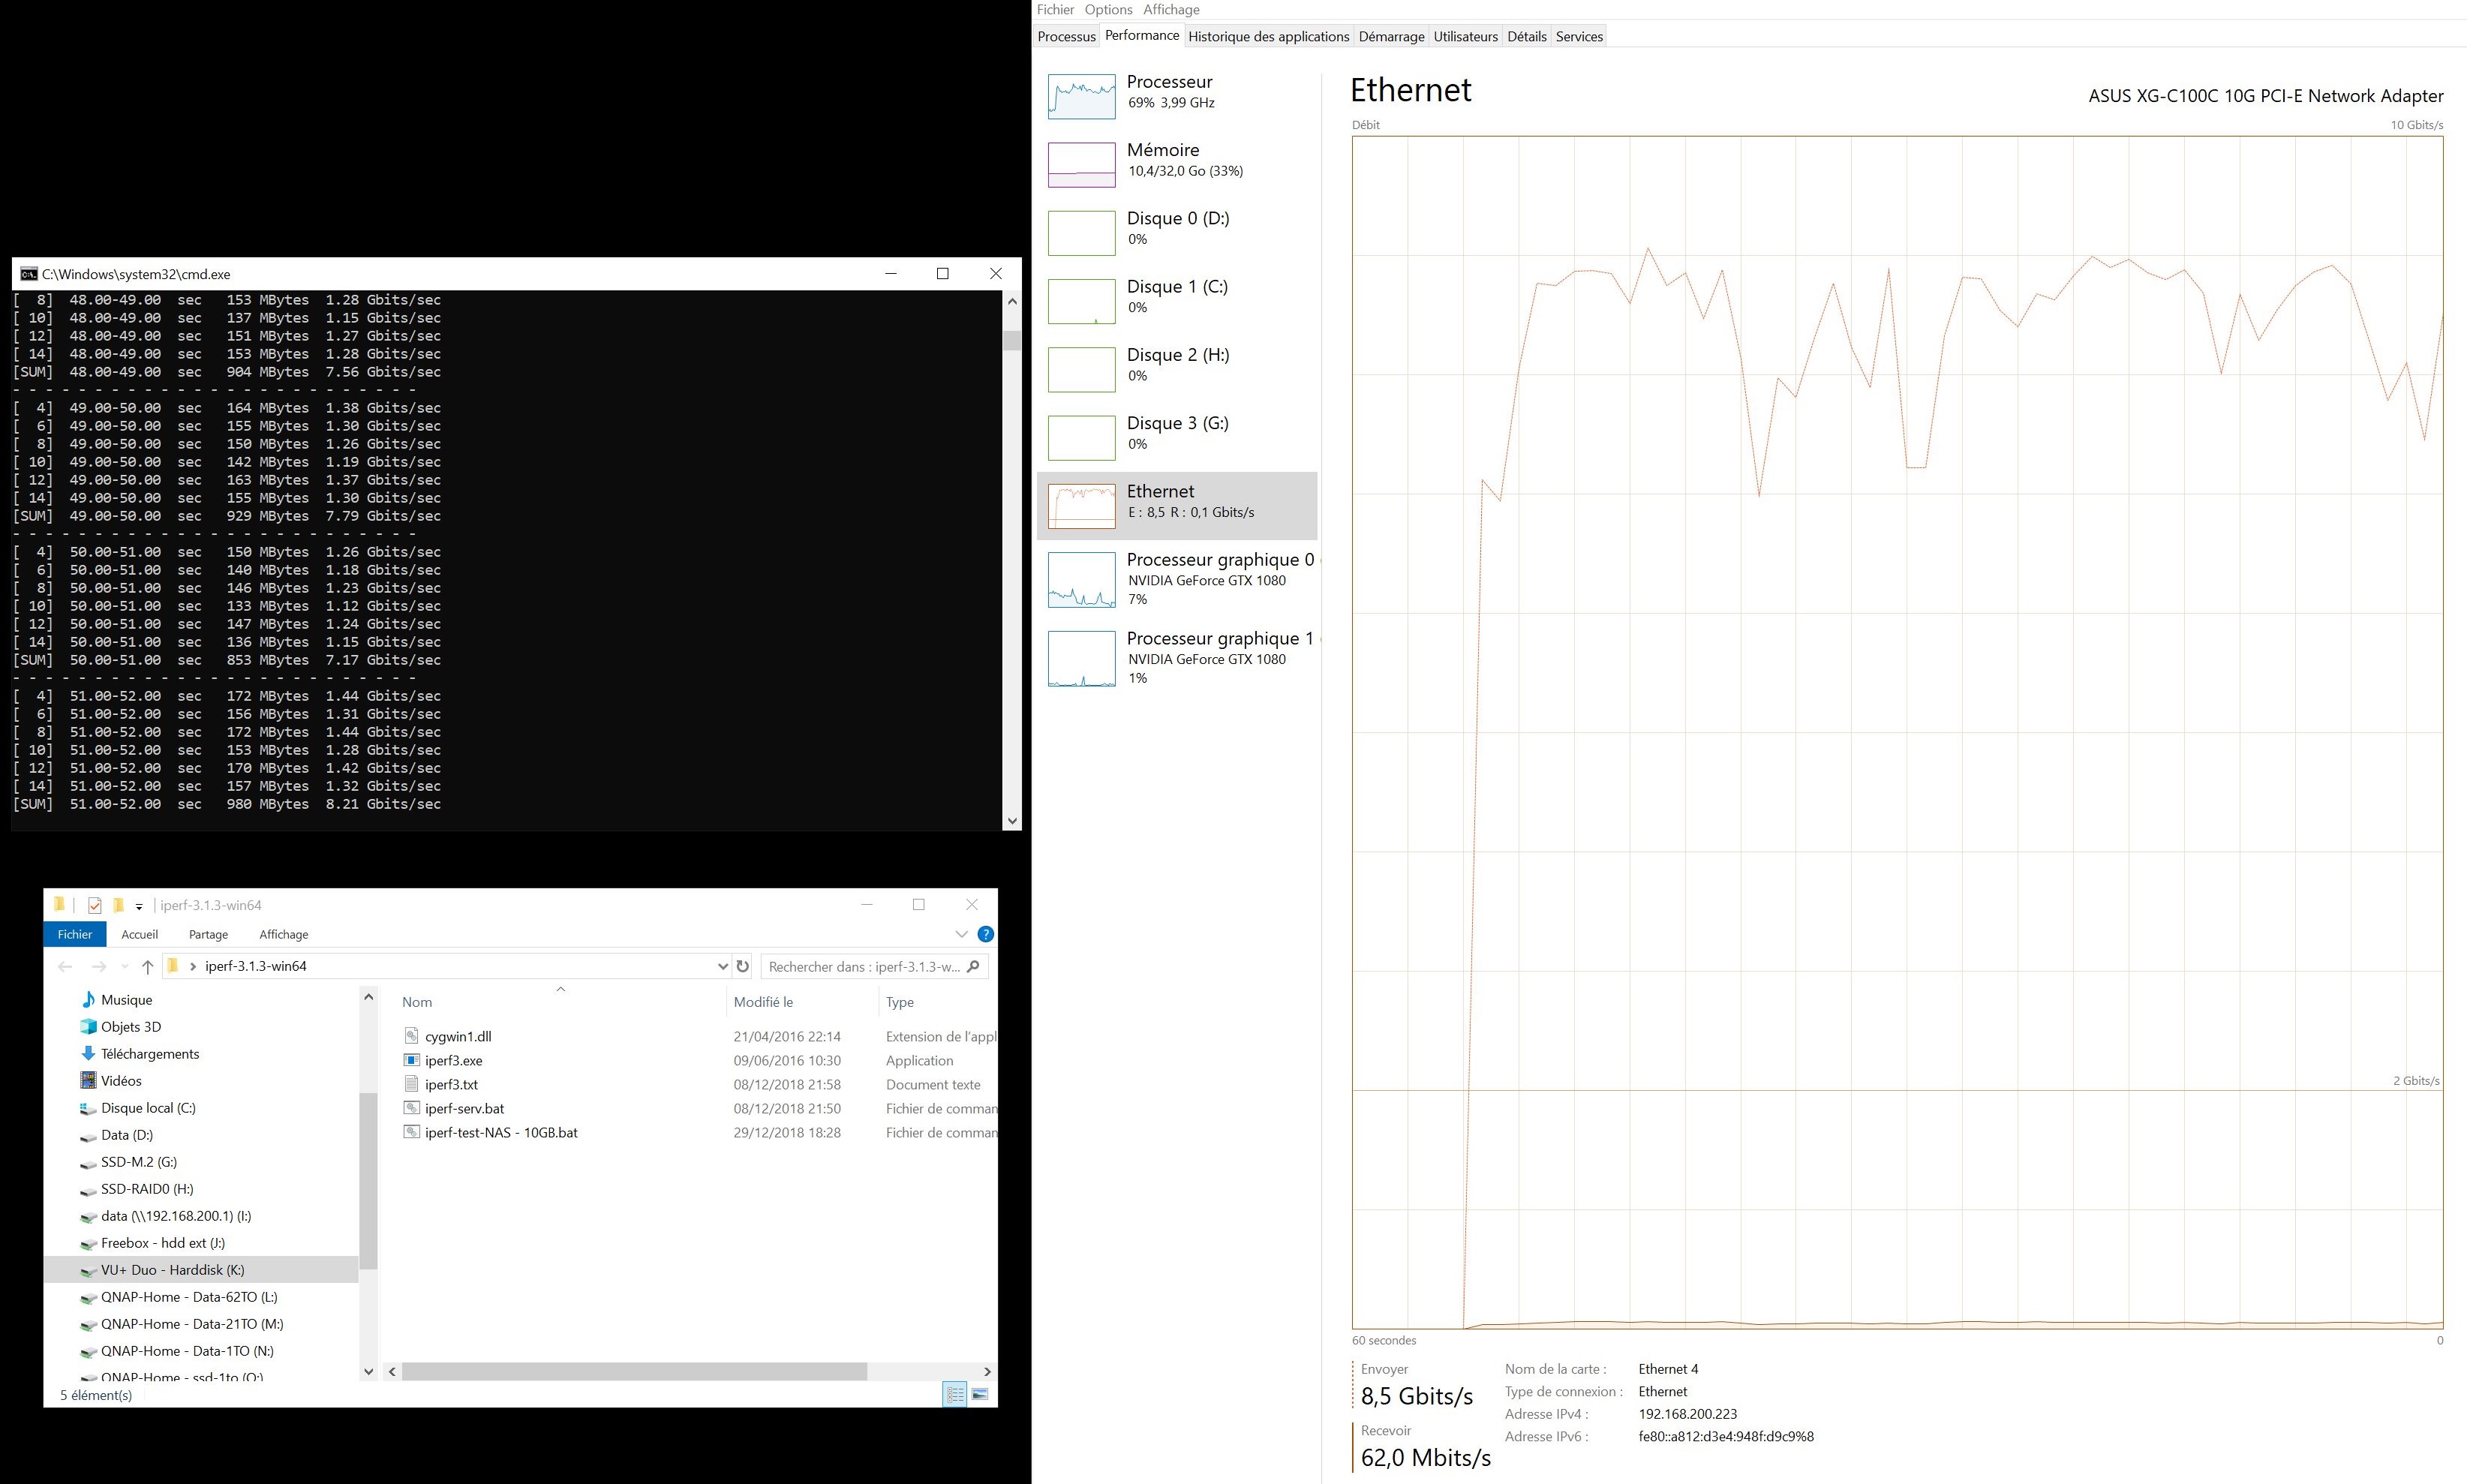Switch to the Démarrage tab

coord(1391,36)
